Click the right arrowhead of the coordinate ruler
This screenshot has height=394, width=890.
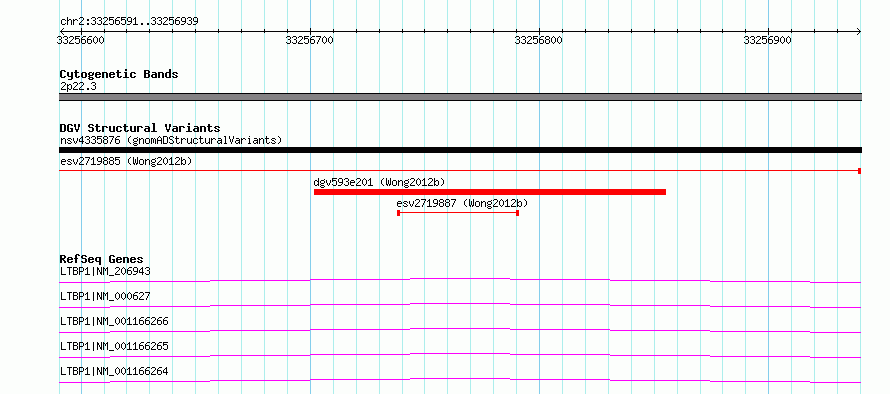(859, 31)
